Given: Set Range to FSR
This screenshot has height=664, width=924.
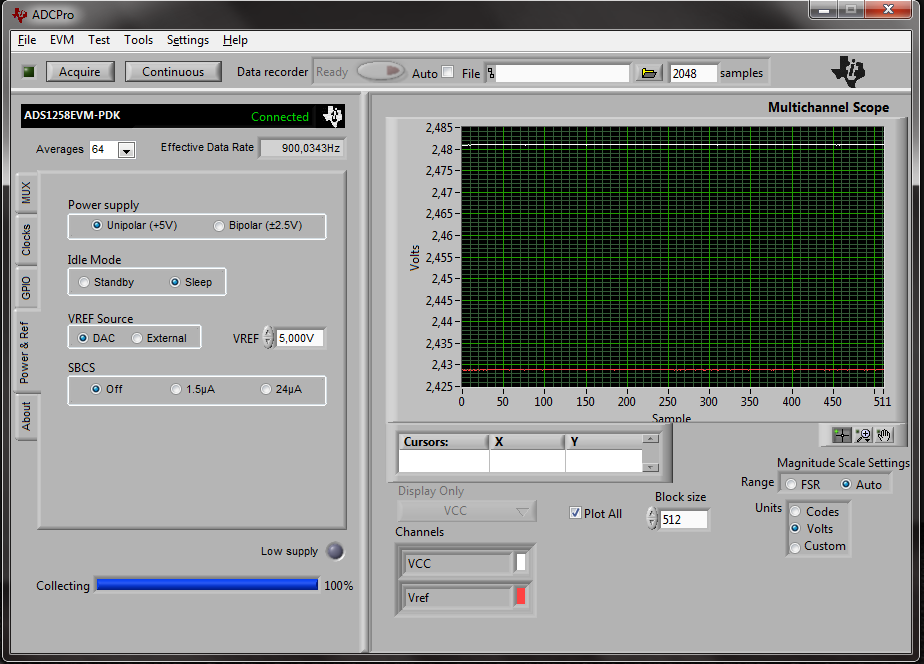Looking at the screenshot, I should click(x=791, y=484).
